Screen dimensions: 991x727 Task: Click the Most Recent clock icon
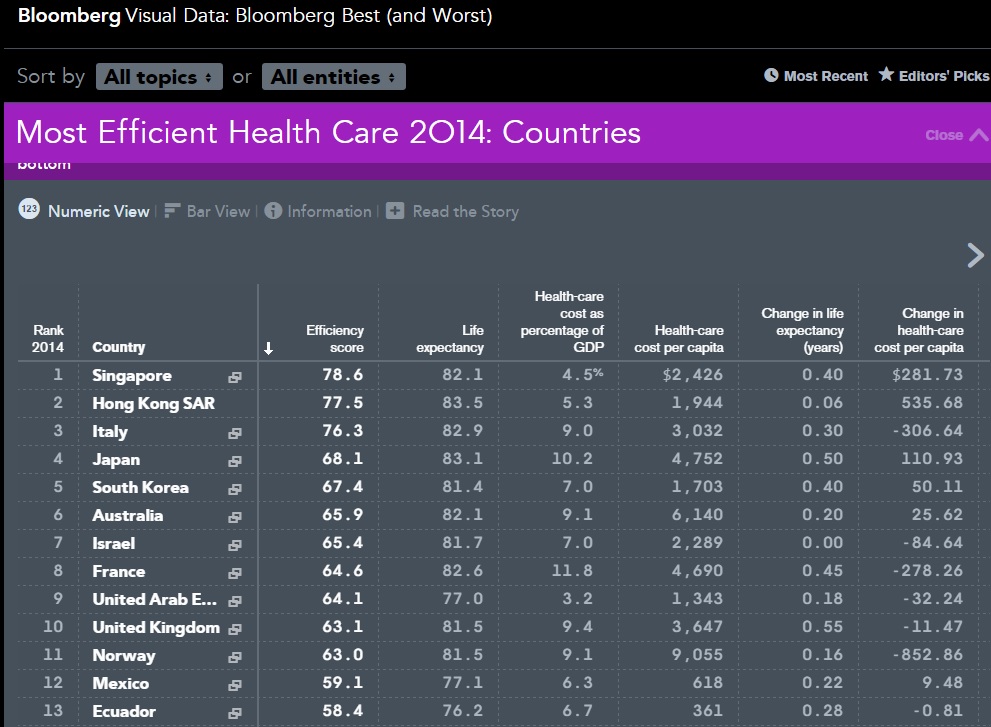click(771, 76)
